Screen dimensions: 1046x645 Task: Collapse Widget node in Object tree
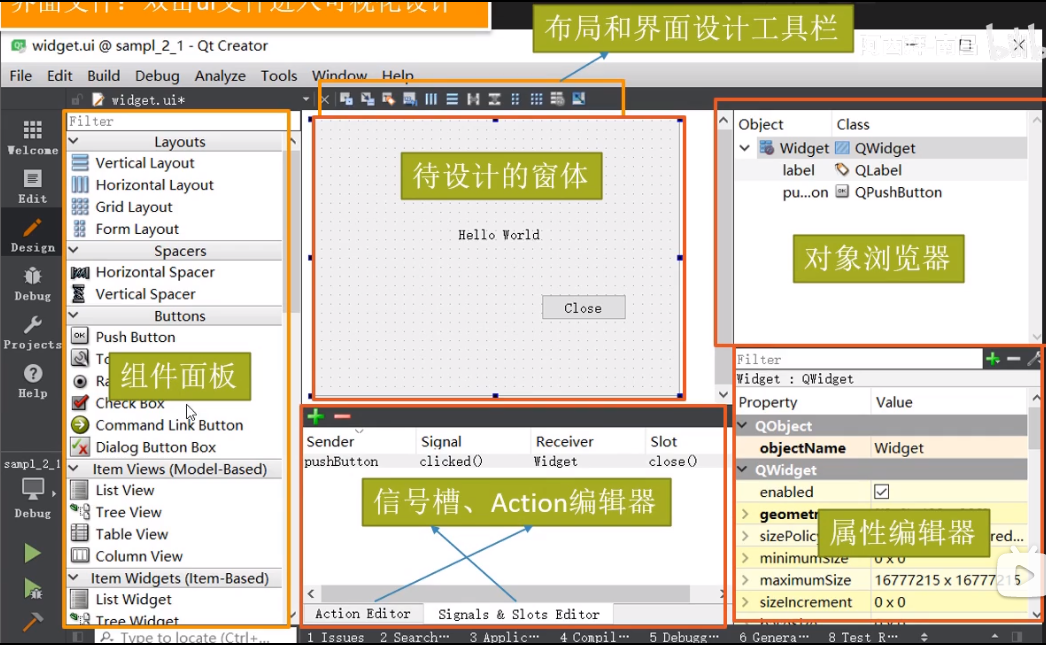(x=745, y=148)
